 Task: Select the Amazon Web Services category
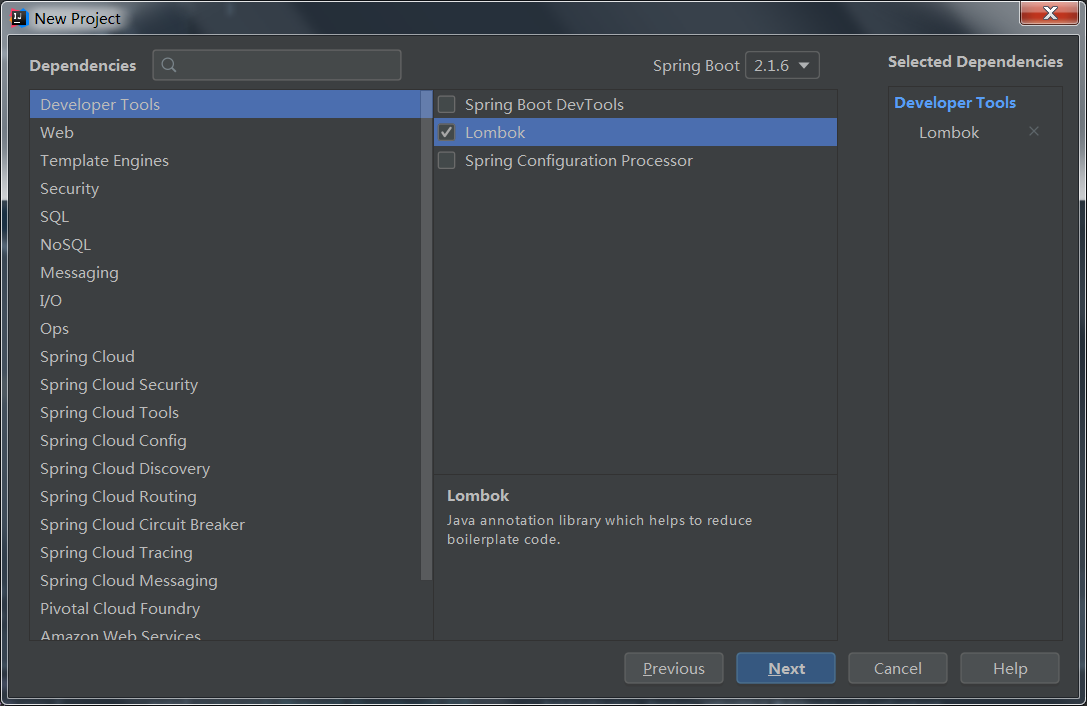(x=226, y=632)
